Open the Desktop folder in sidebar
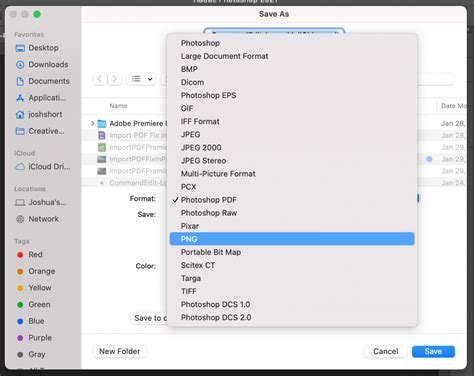474x376 pixels. tap(37, 48)
